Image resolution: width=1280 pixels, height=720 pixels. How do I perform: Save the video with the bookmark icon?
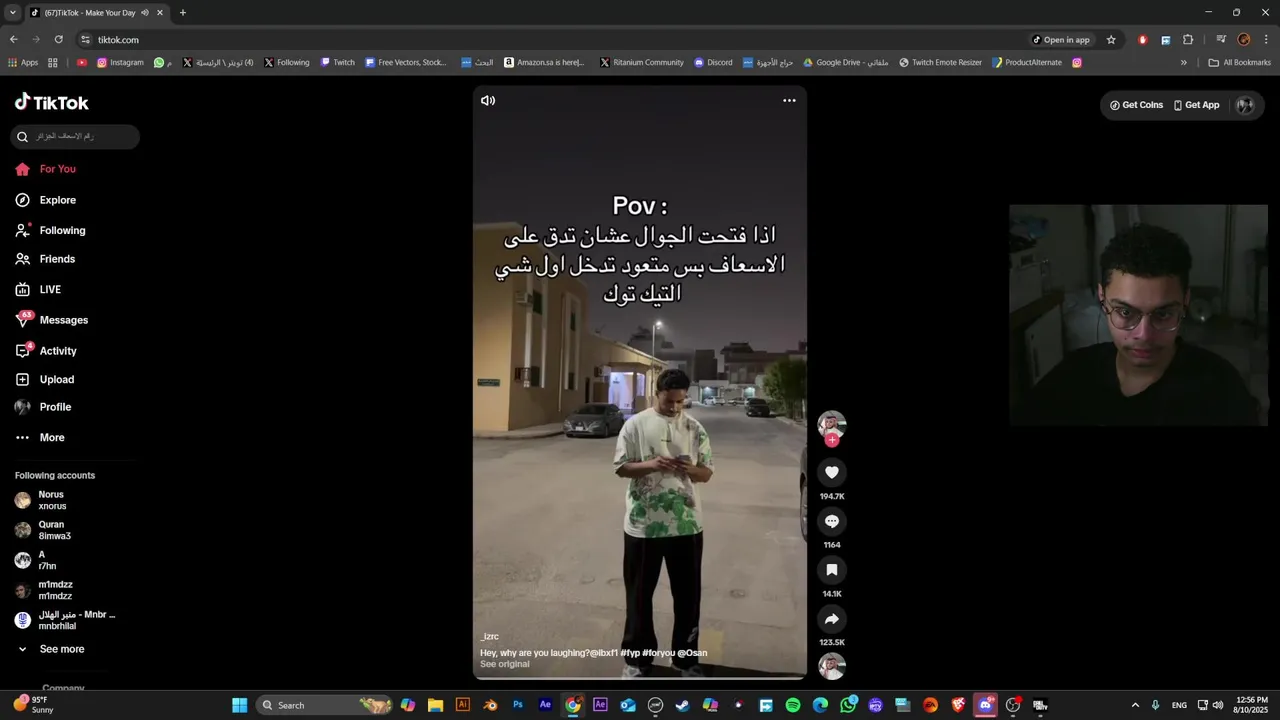[831, 570]
